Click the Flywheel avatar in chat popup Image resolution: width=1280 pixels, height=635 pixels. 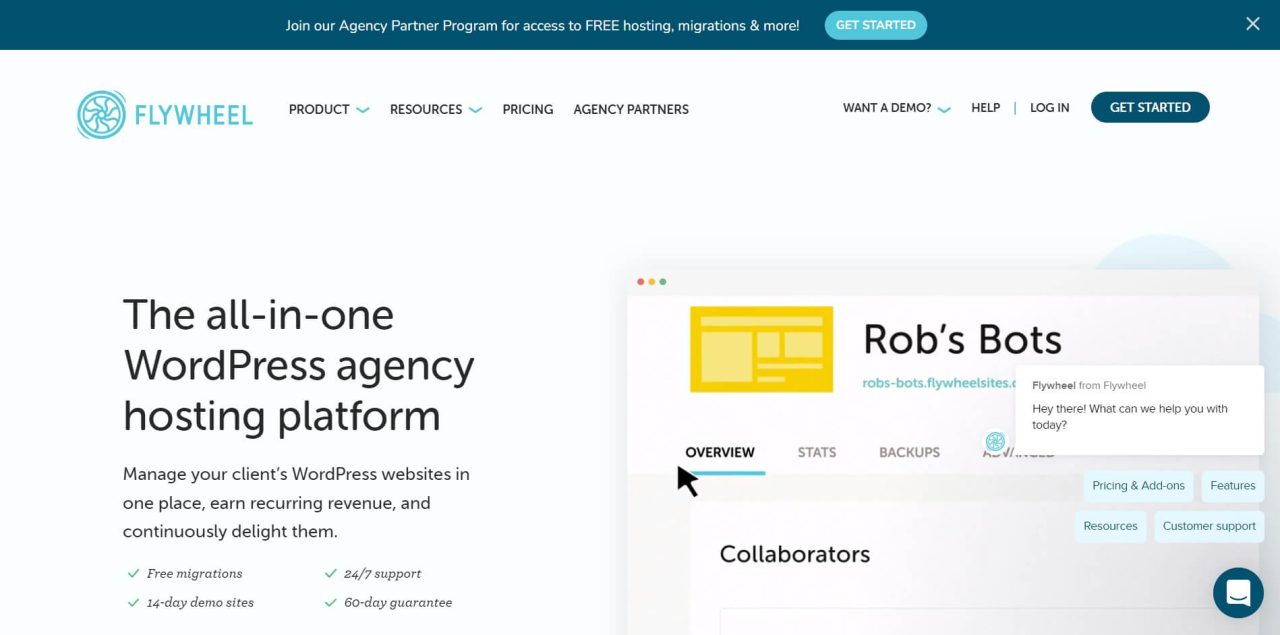pos(995,442)
